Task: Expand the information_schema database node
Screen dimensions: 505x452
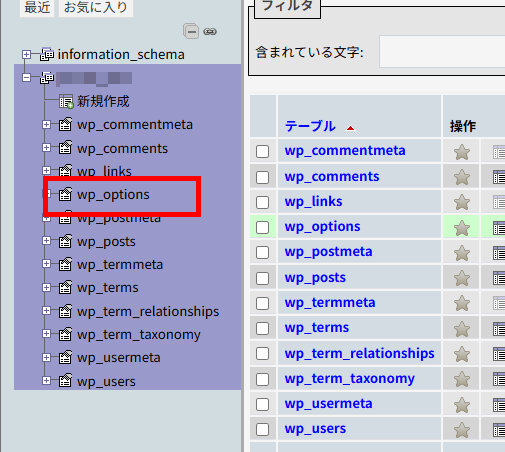Action: point(26,54)
